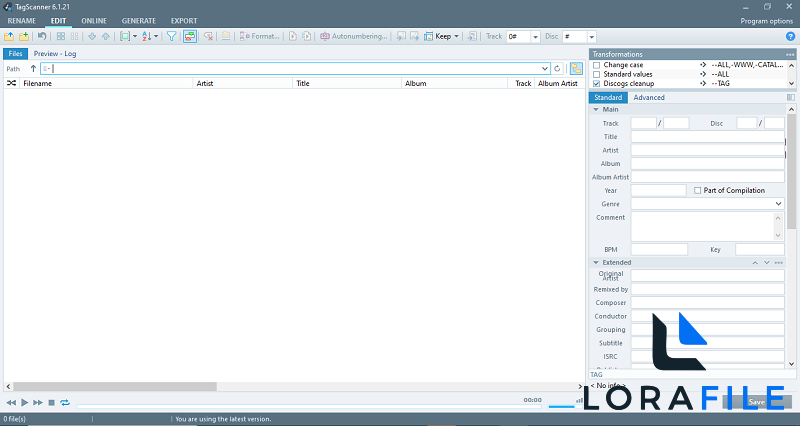
Task: Click the remove tag icon with red X
Action: tap(208, 36)
